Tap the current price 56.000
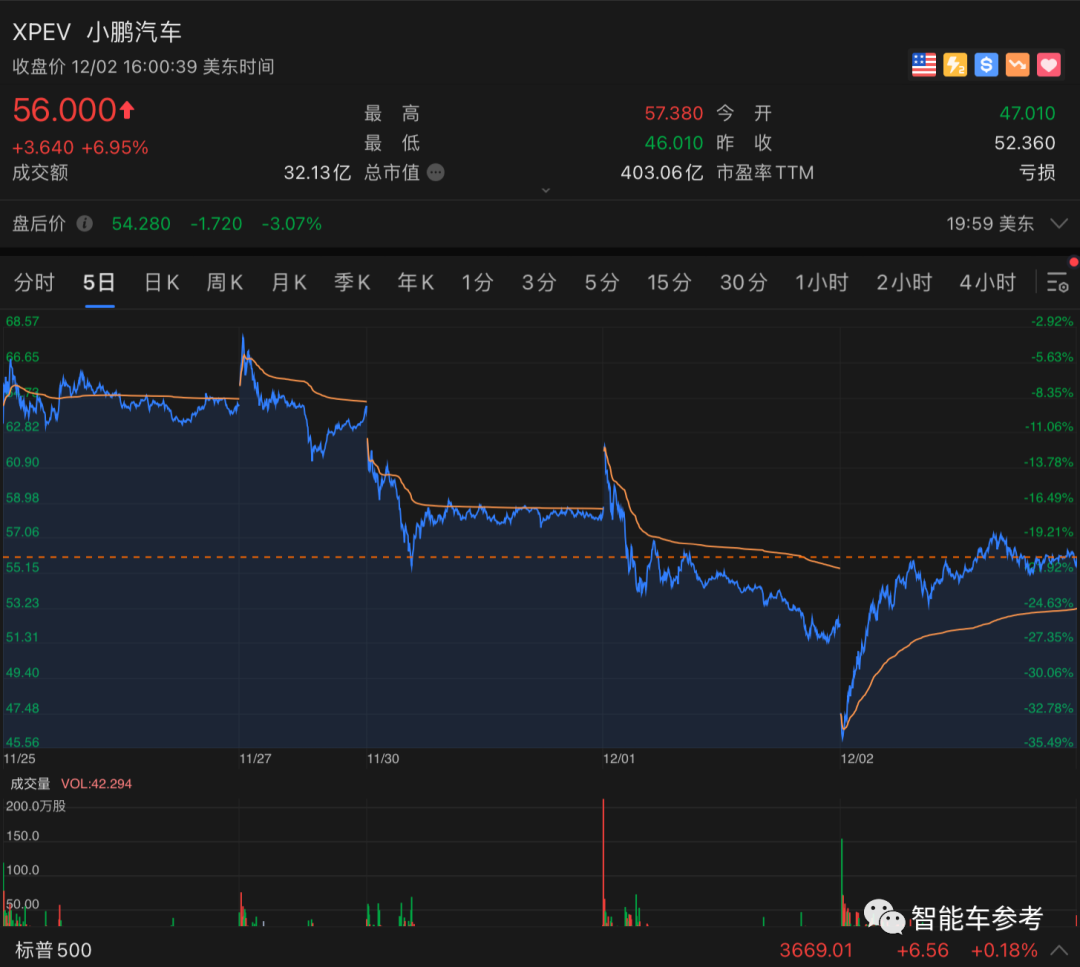1080x967 pixels. (64, 110)
